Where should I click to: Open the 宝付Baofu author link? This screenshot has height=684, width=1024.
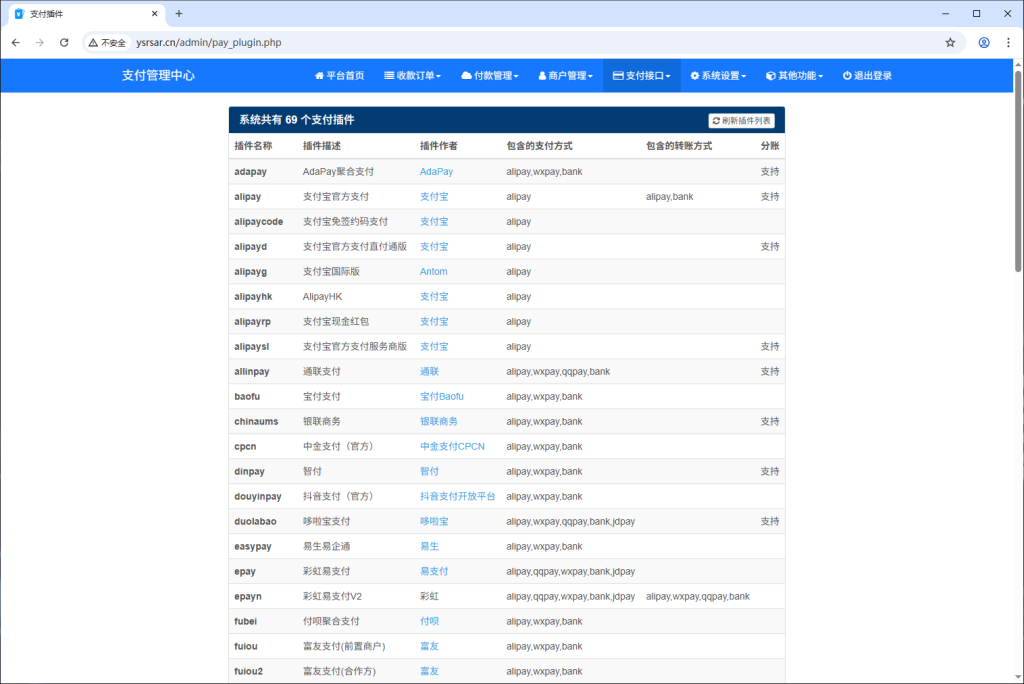(441, 397)
